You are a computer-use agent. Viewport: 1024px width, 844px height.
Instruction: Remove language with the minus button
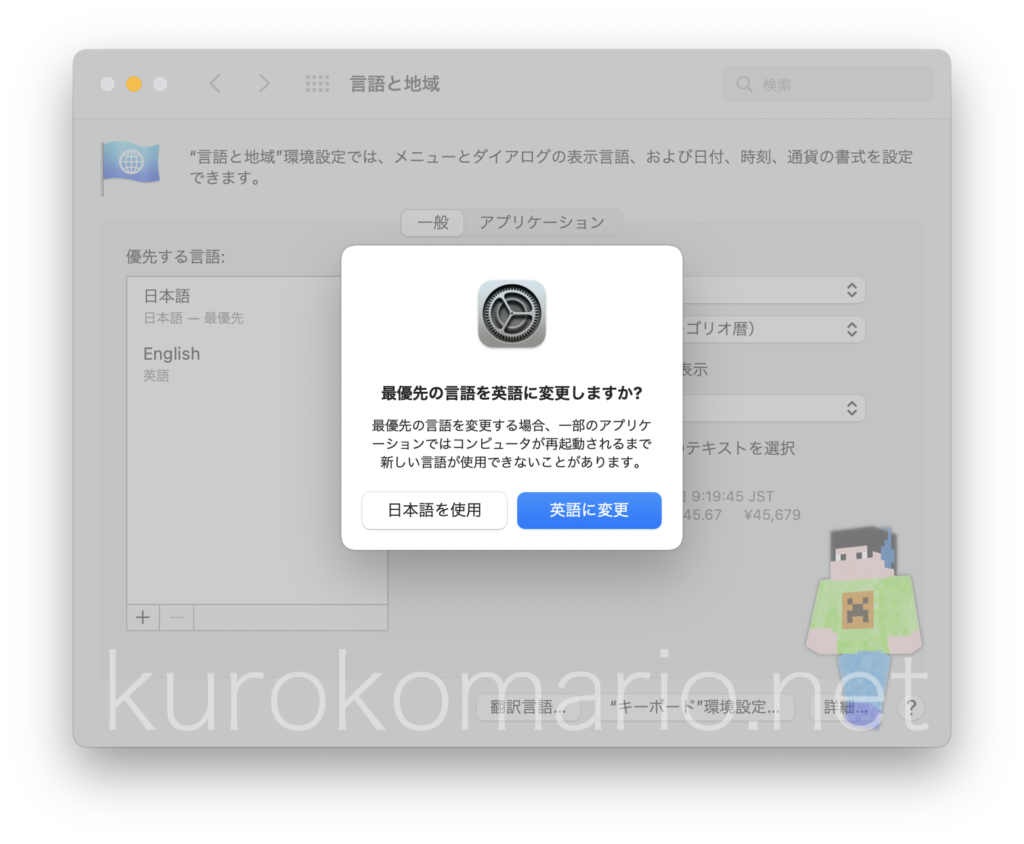(x=176, y=617)
